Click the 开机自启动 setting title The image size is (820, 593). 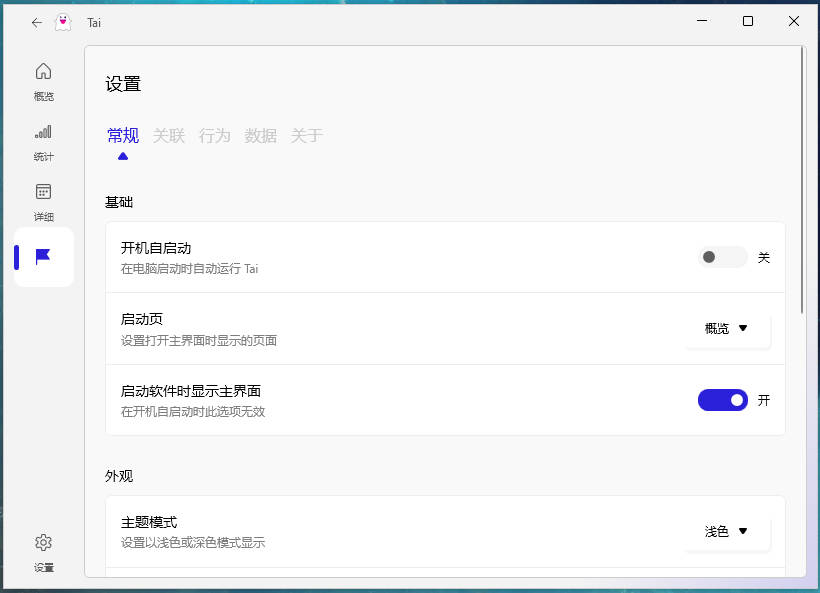[156, 248]
